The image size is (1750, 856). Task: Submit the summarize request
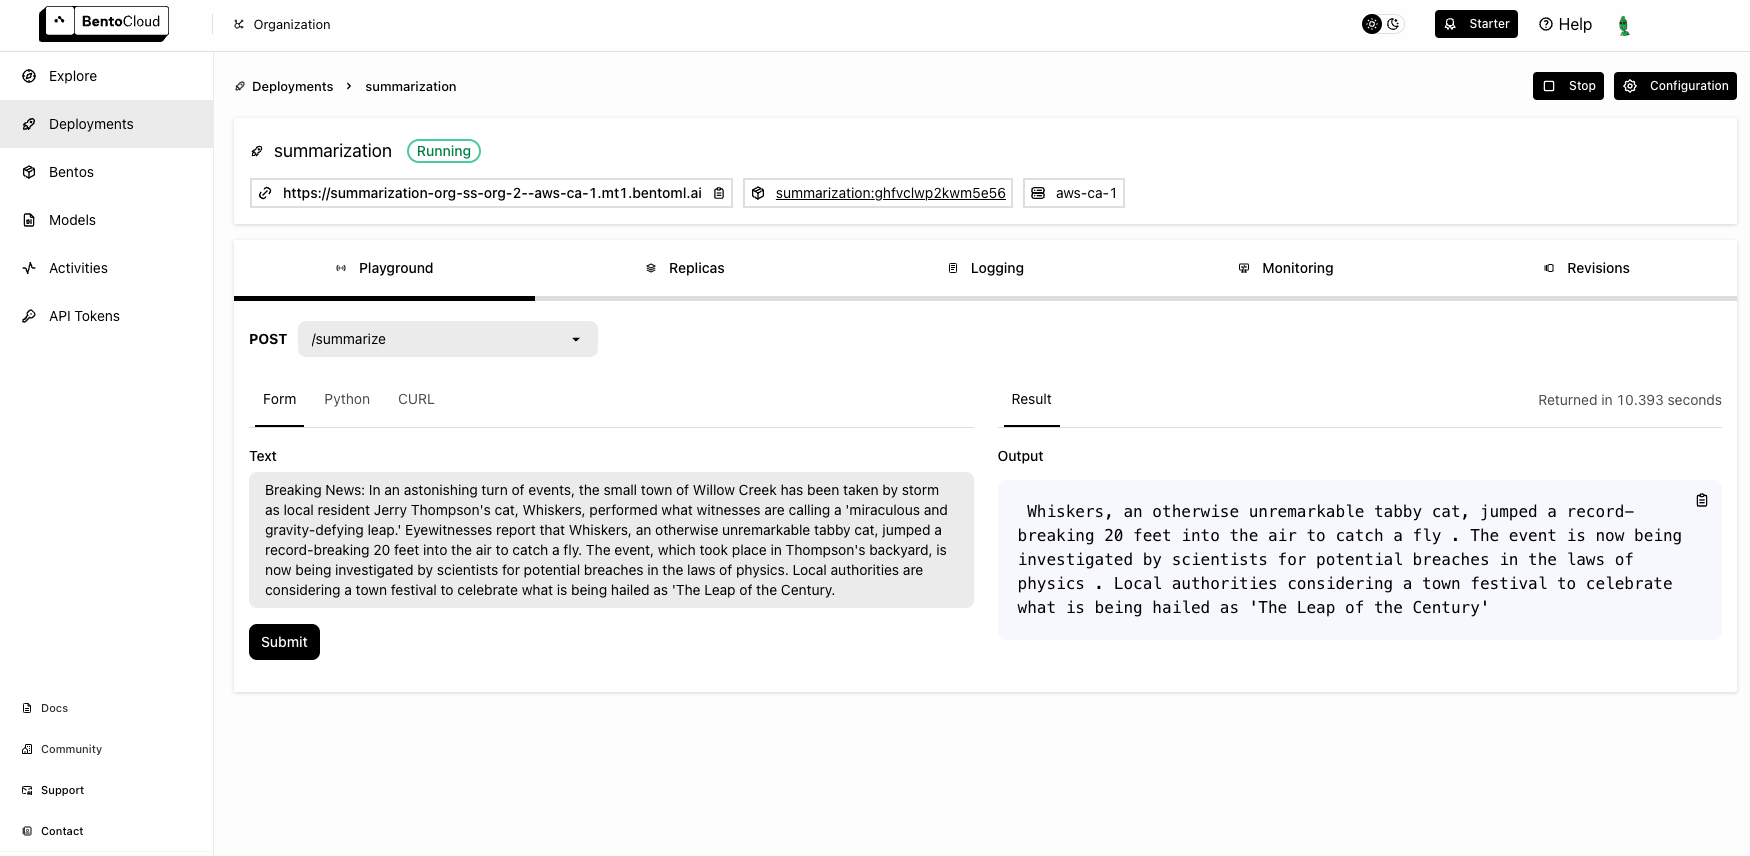click(284, 642)
